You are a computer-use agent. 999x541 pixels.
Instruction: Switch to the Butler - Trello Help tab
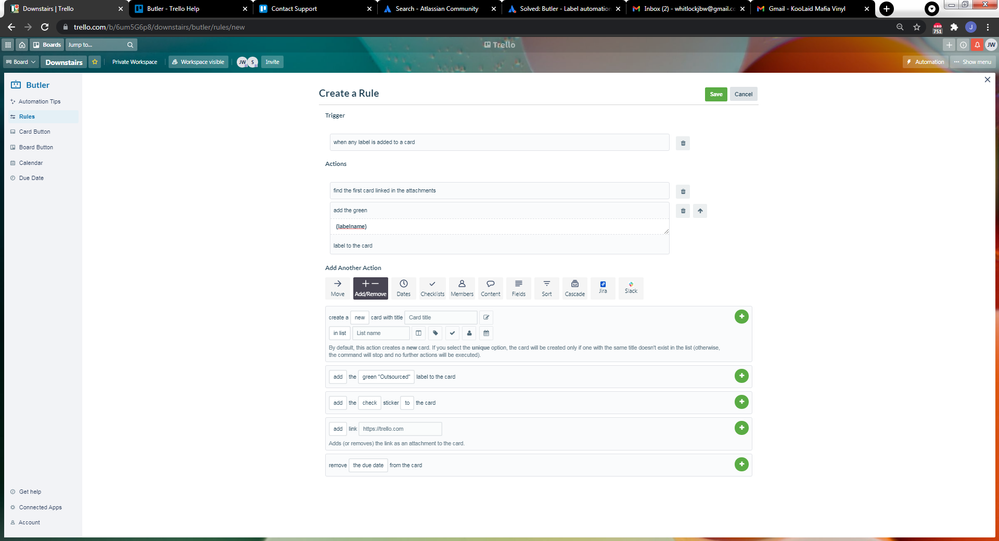[190, 9]
